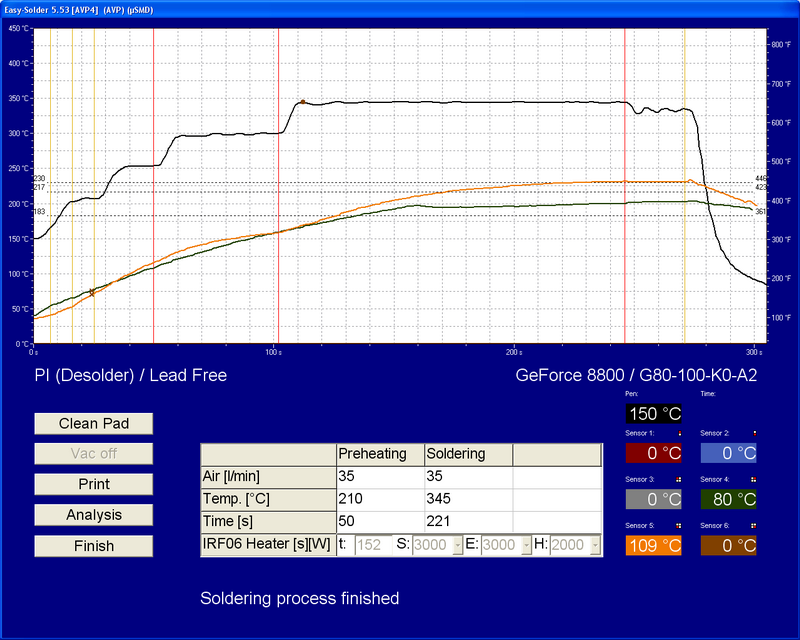Image resolution: width=800 pixels, height=640 pixels.
Task: Click the dark red Sensor 1 temperature box
Action: (x=654, y=453)
